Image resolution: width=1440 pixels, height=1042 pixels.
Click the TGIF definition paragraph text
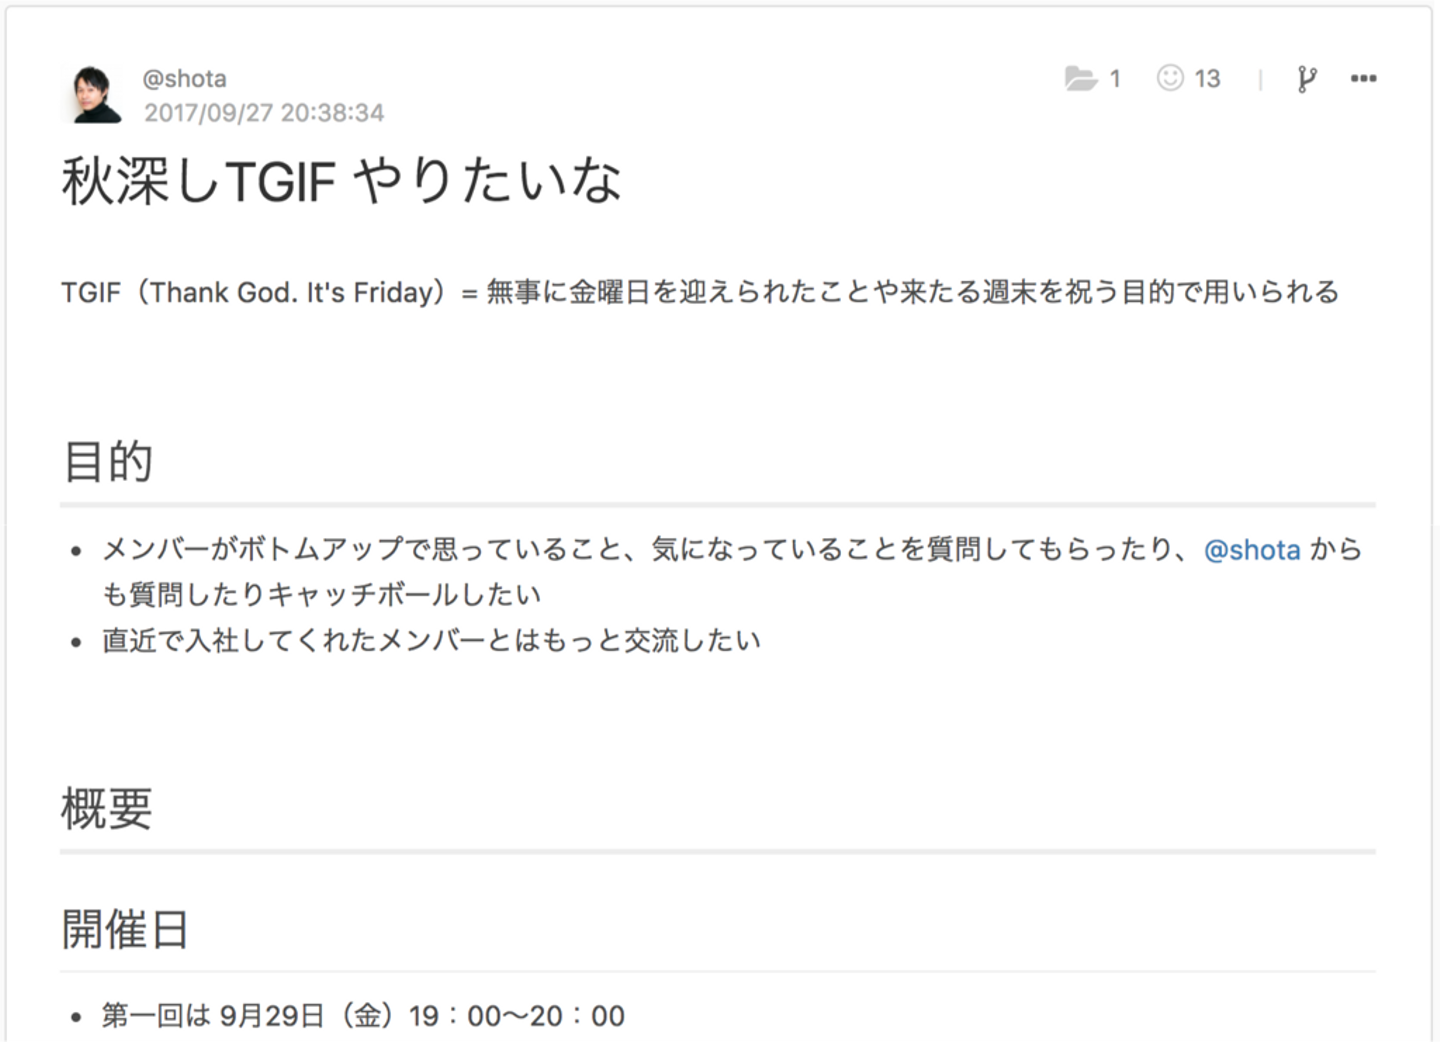pyautogui.click(x=699, y=292)
